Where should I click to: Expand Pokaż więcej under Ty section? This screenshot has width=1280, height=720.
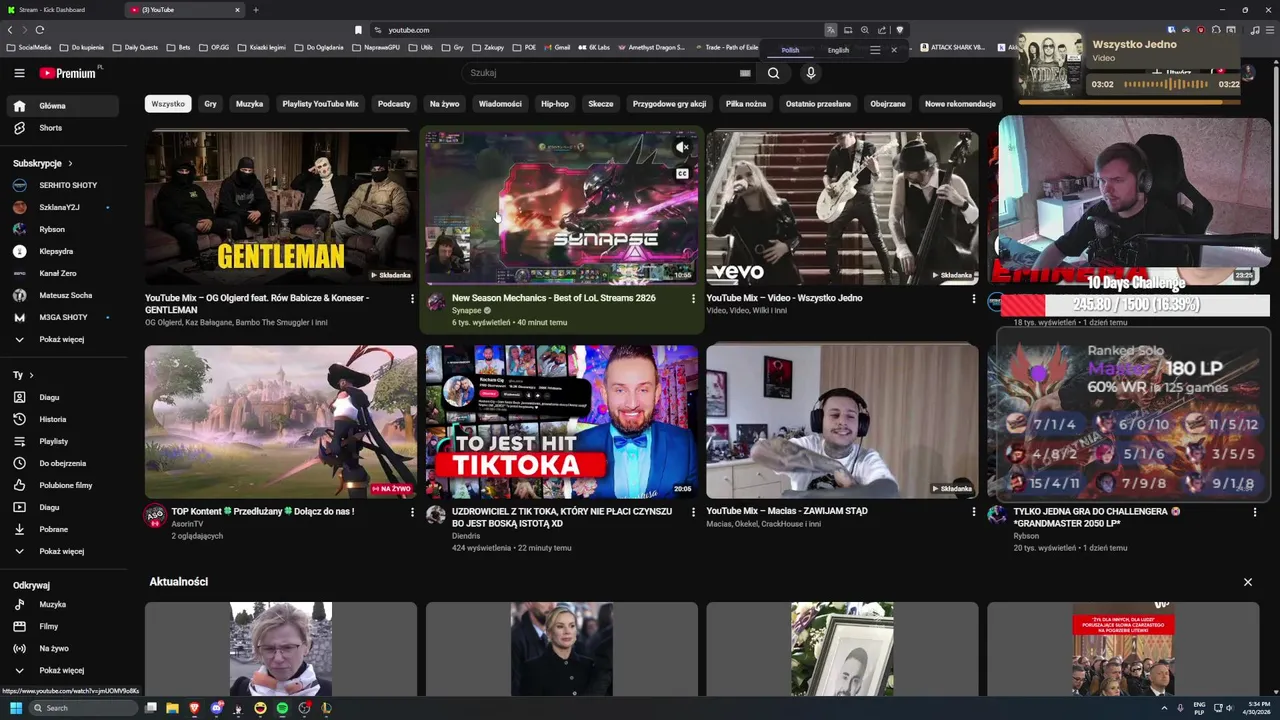click(x=62, y=551)
